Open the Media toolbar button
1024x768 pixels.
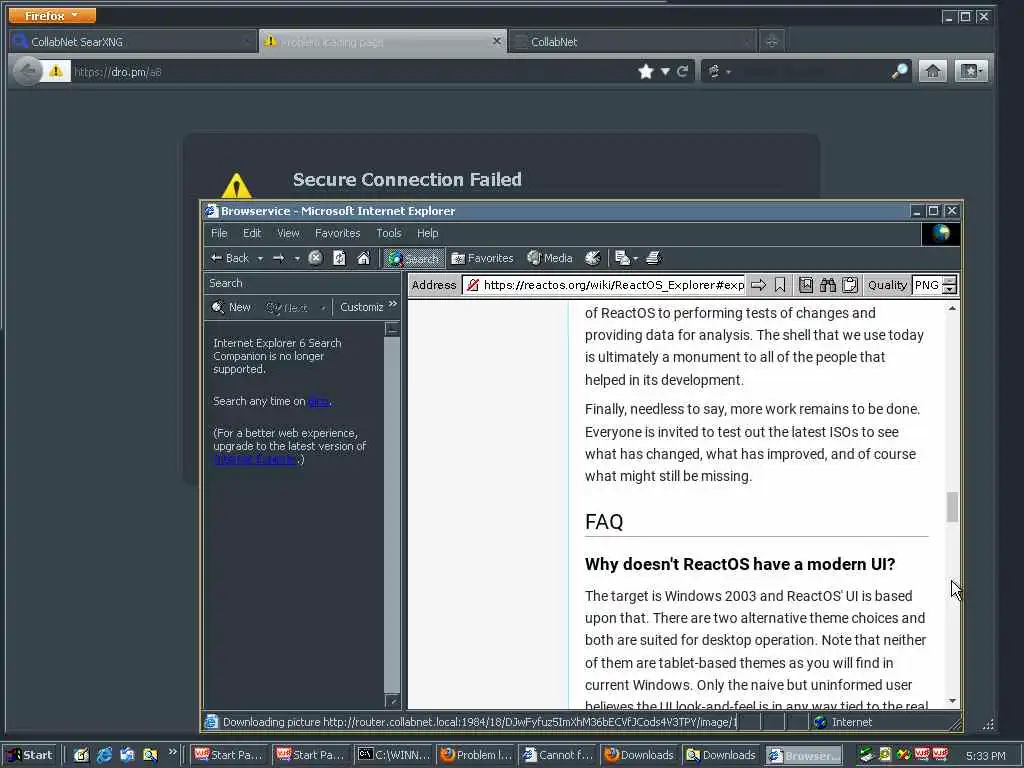tap(550, 258)
